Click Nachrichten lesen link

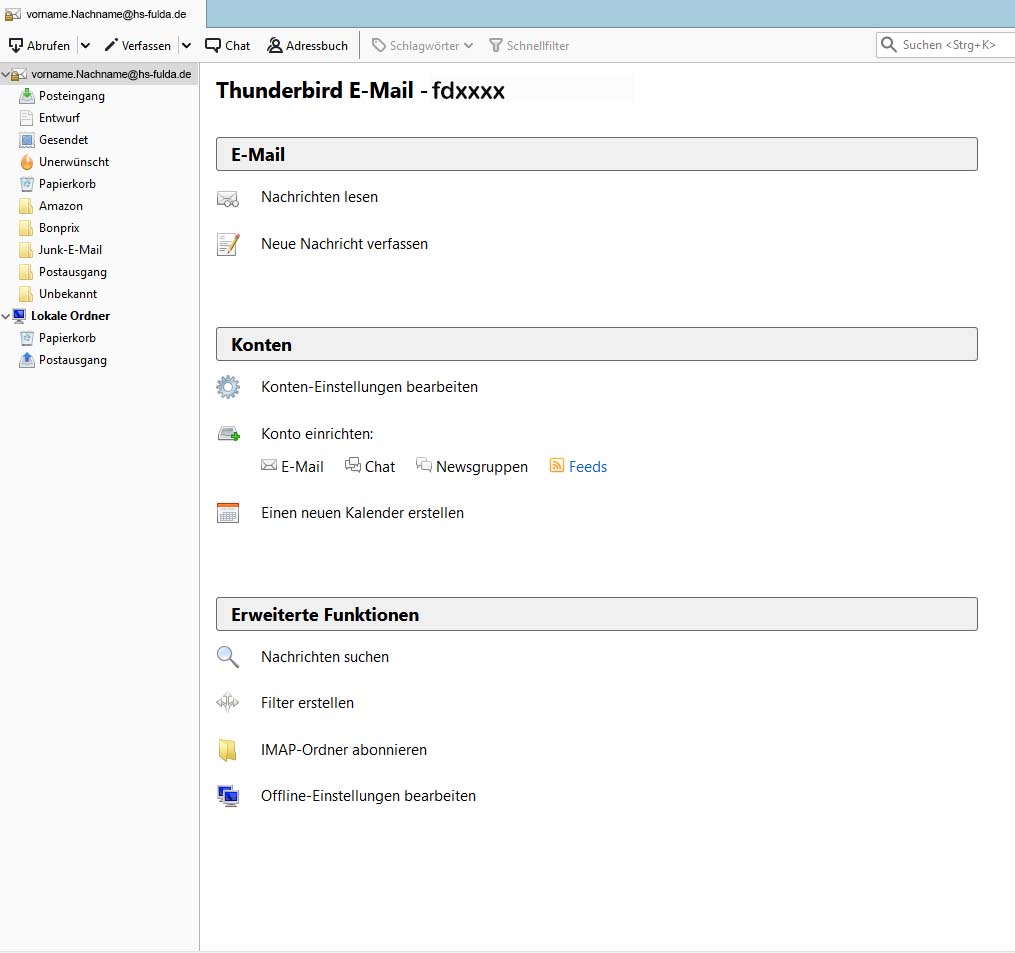[x=319, y=197]
